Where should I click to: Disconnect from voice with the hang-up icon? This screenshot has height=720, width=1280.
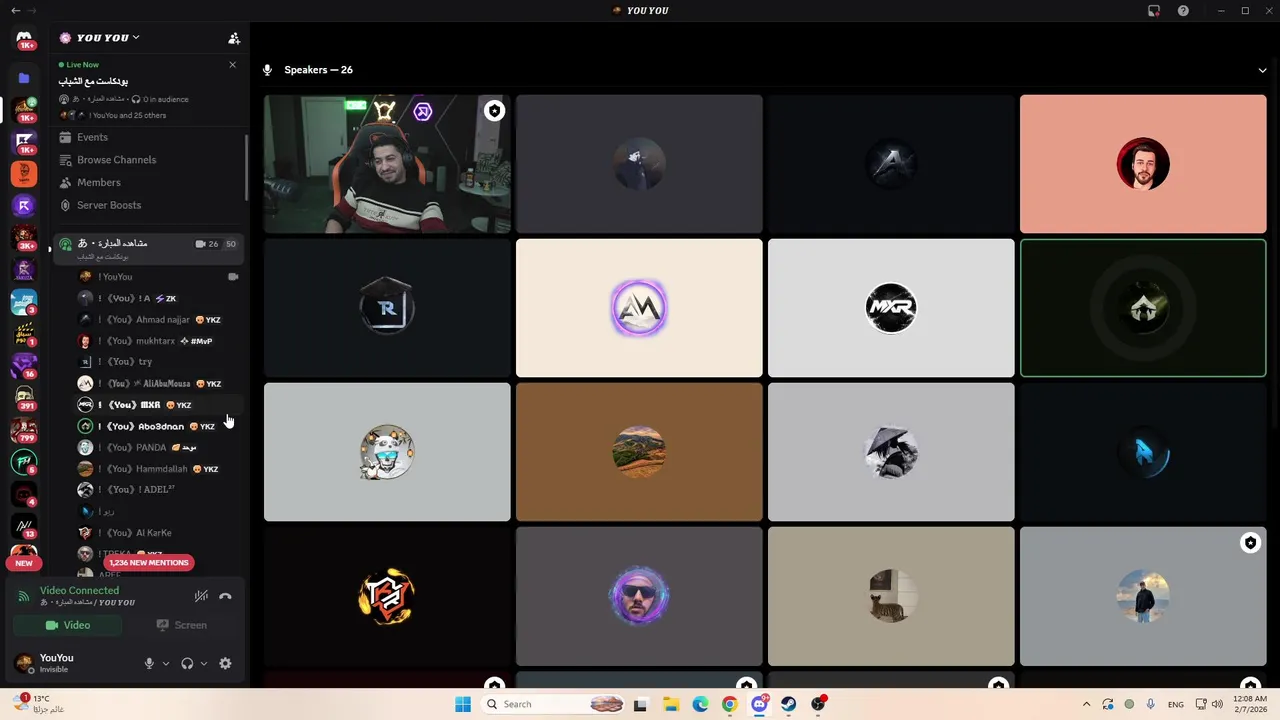coord(225,596)
